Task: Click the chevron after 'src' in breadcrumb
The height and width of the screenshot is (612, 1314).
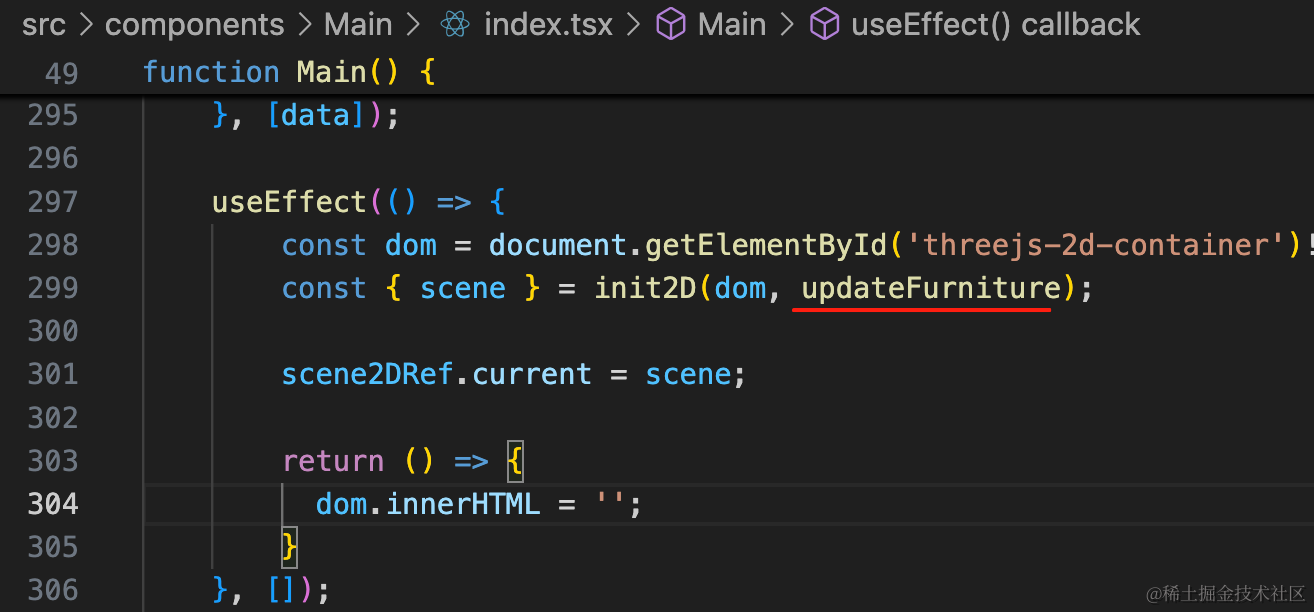Action: [x=86, y=25]
